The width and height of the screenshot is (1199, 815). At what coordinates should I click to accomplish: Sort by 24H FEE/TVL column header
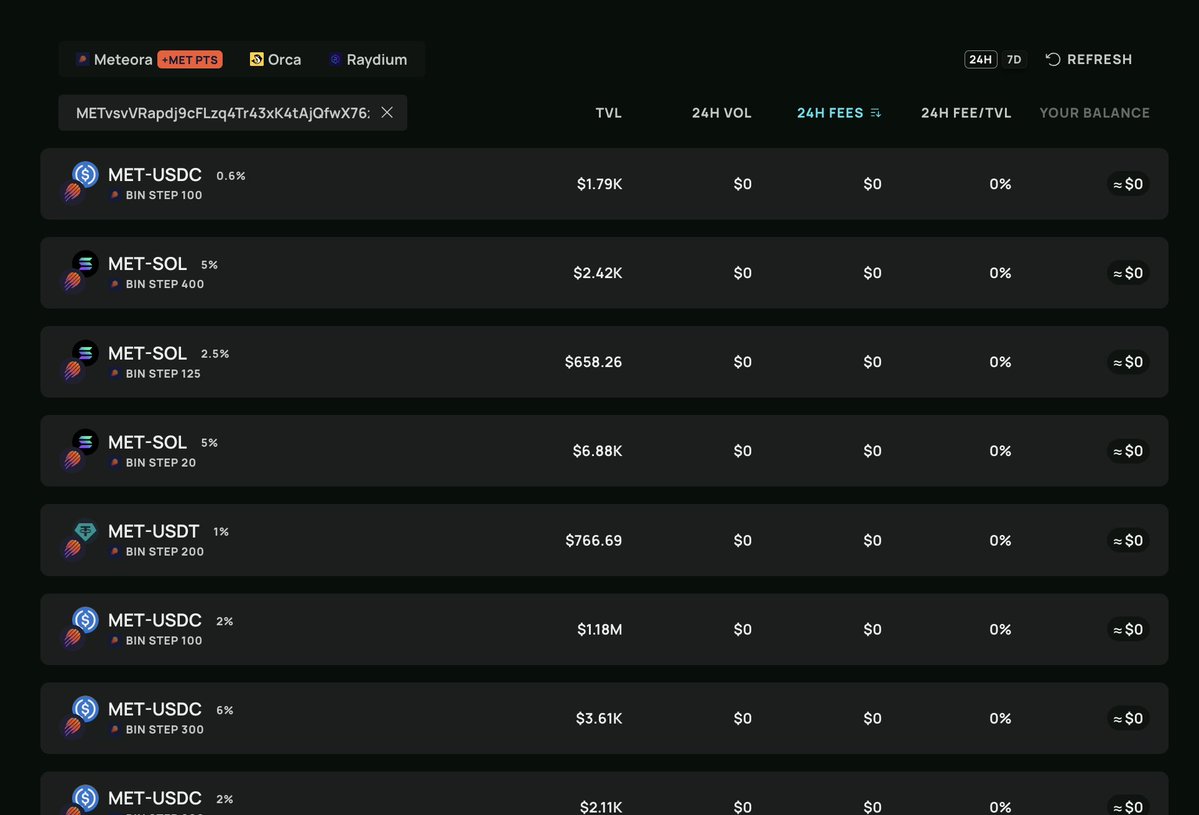pos(966,113)
